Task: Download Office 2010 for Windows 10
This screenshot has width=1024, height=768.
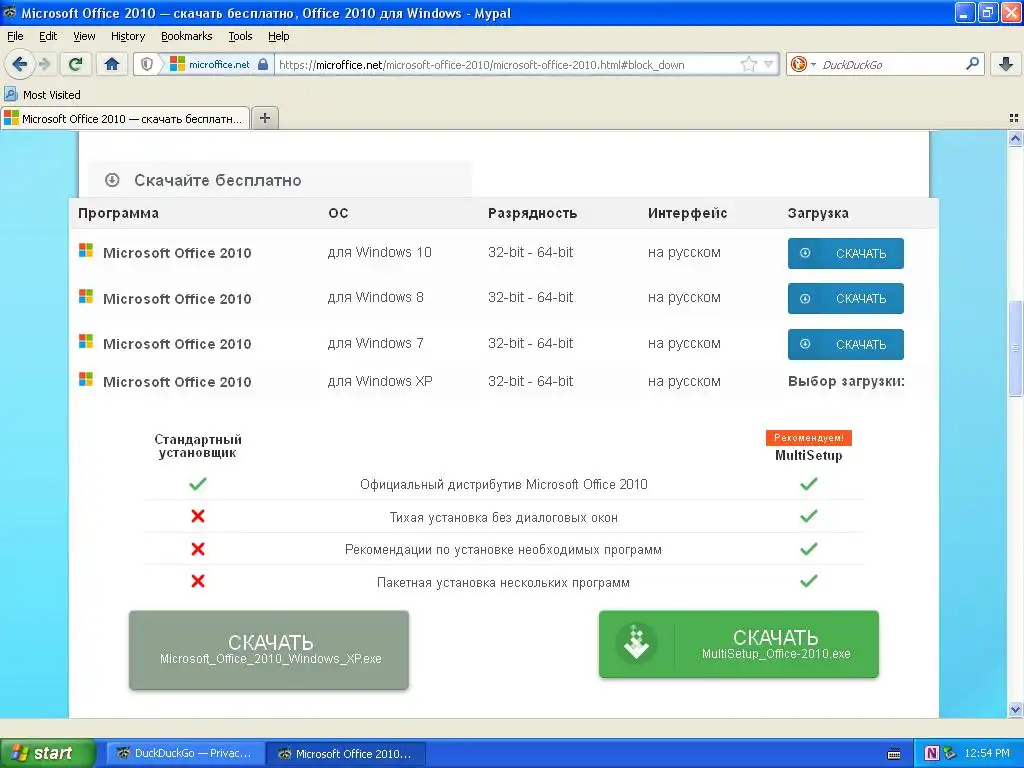Action: pos(845,253)
